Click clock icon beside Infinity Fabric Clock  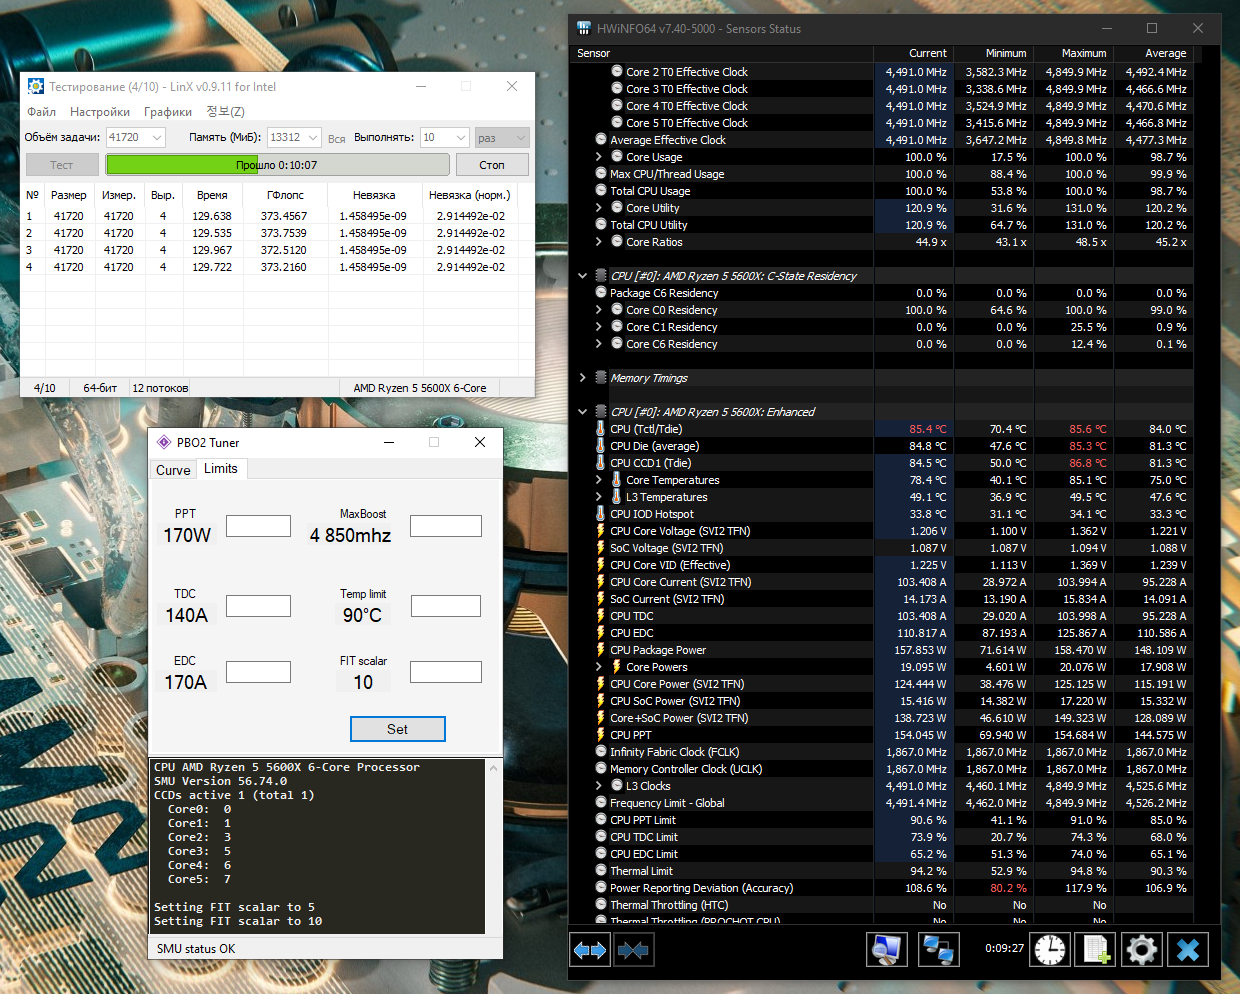[601, 752]
